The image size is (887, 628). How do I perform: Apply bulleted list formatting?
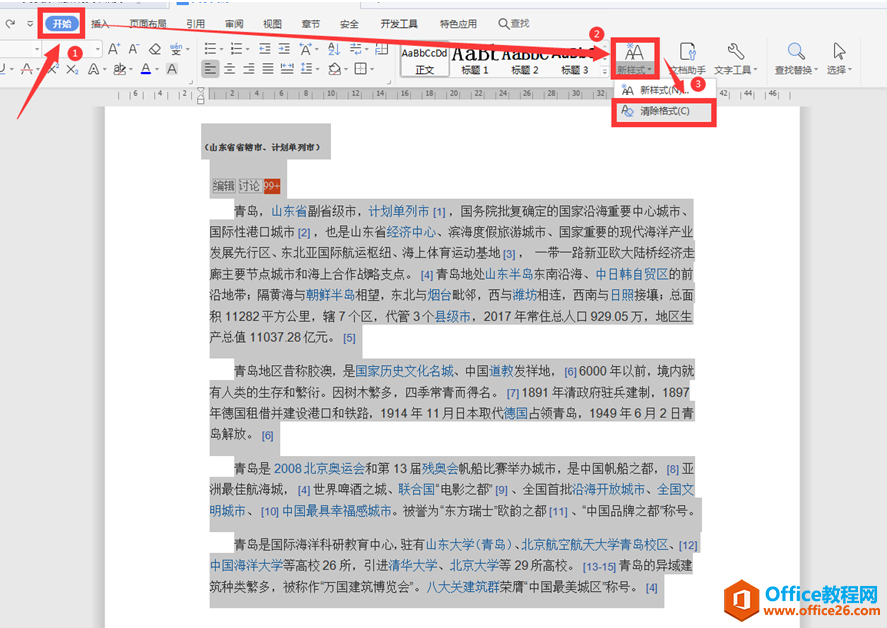coord(210,49)
